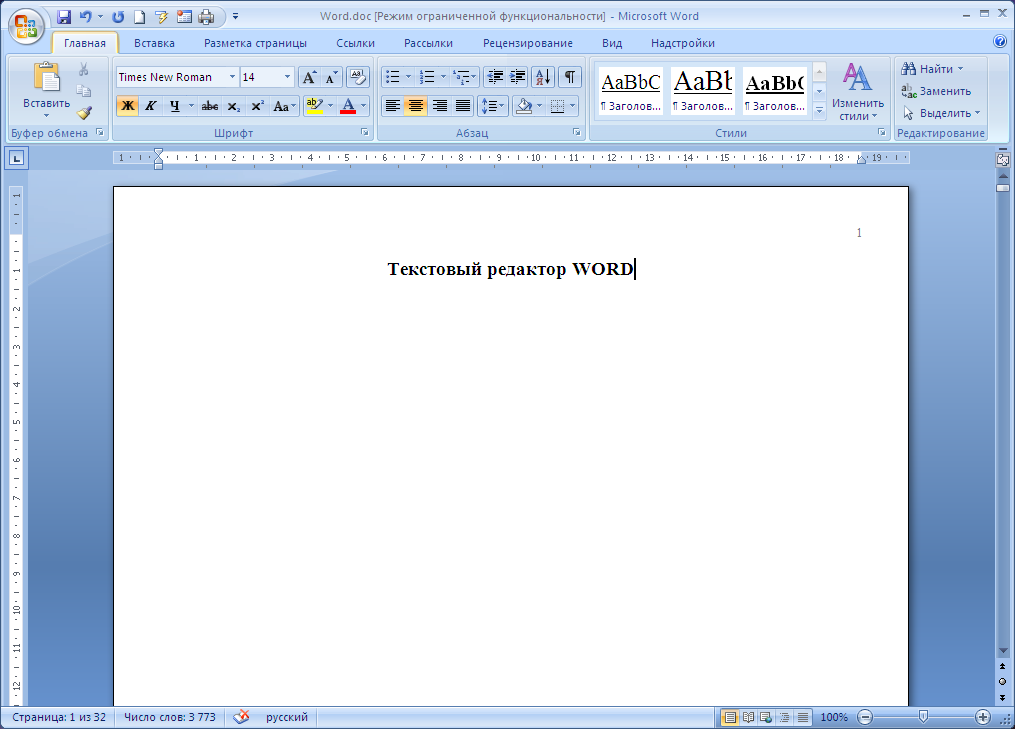Image resolution: width=1015 pixels, height=729 pixels.
Task: Expand the Вставить paste options arrow
Action: (x=46, y=115)
